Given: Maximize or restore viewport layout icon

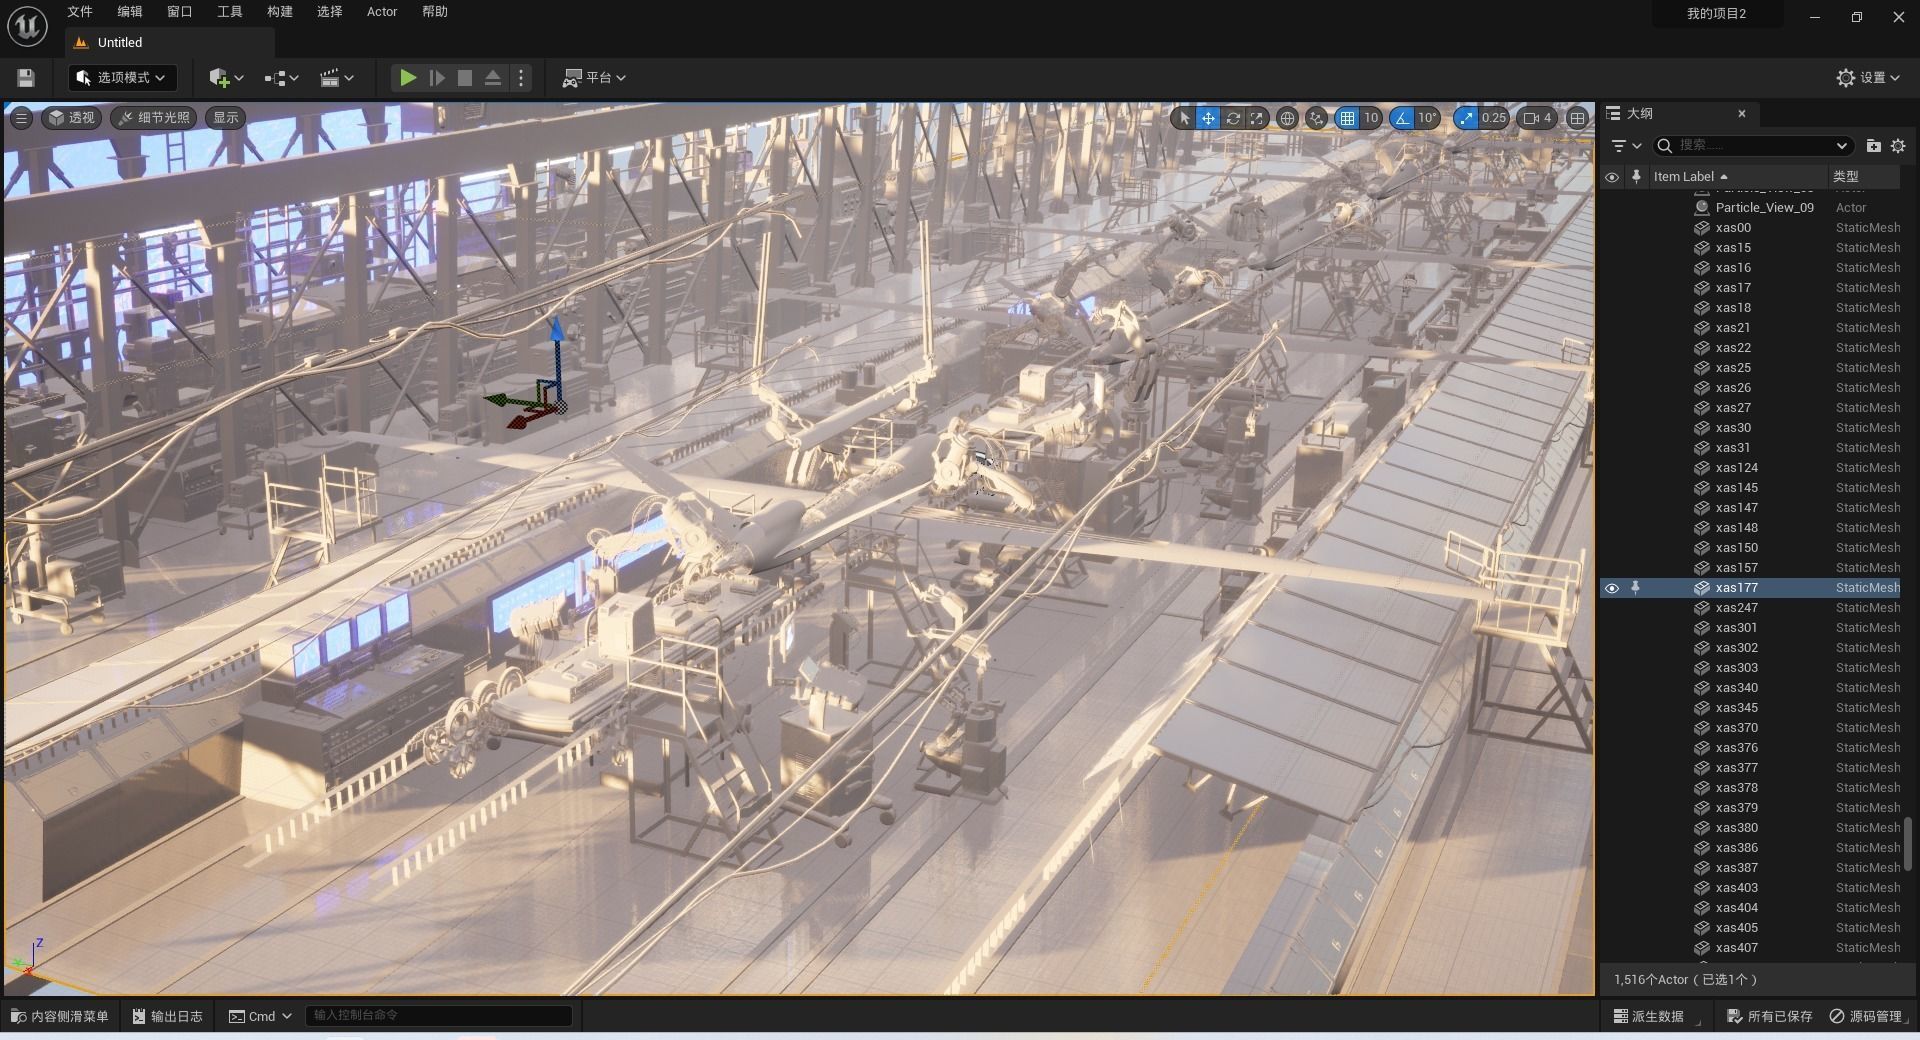Looking at the screenshot, I should [x=1577, y=118].
